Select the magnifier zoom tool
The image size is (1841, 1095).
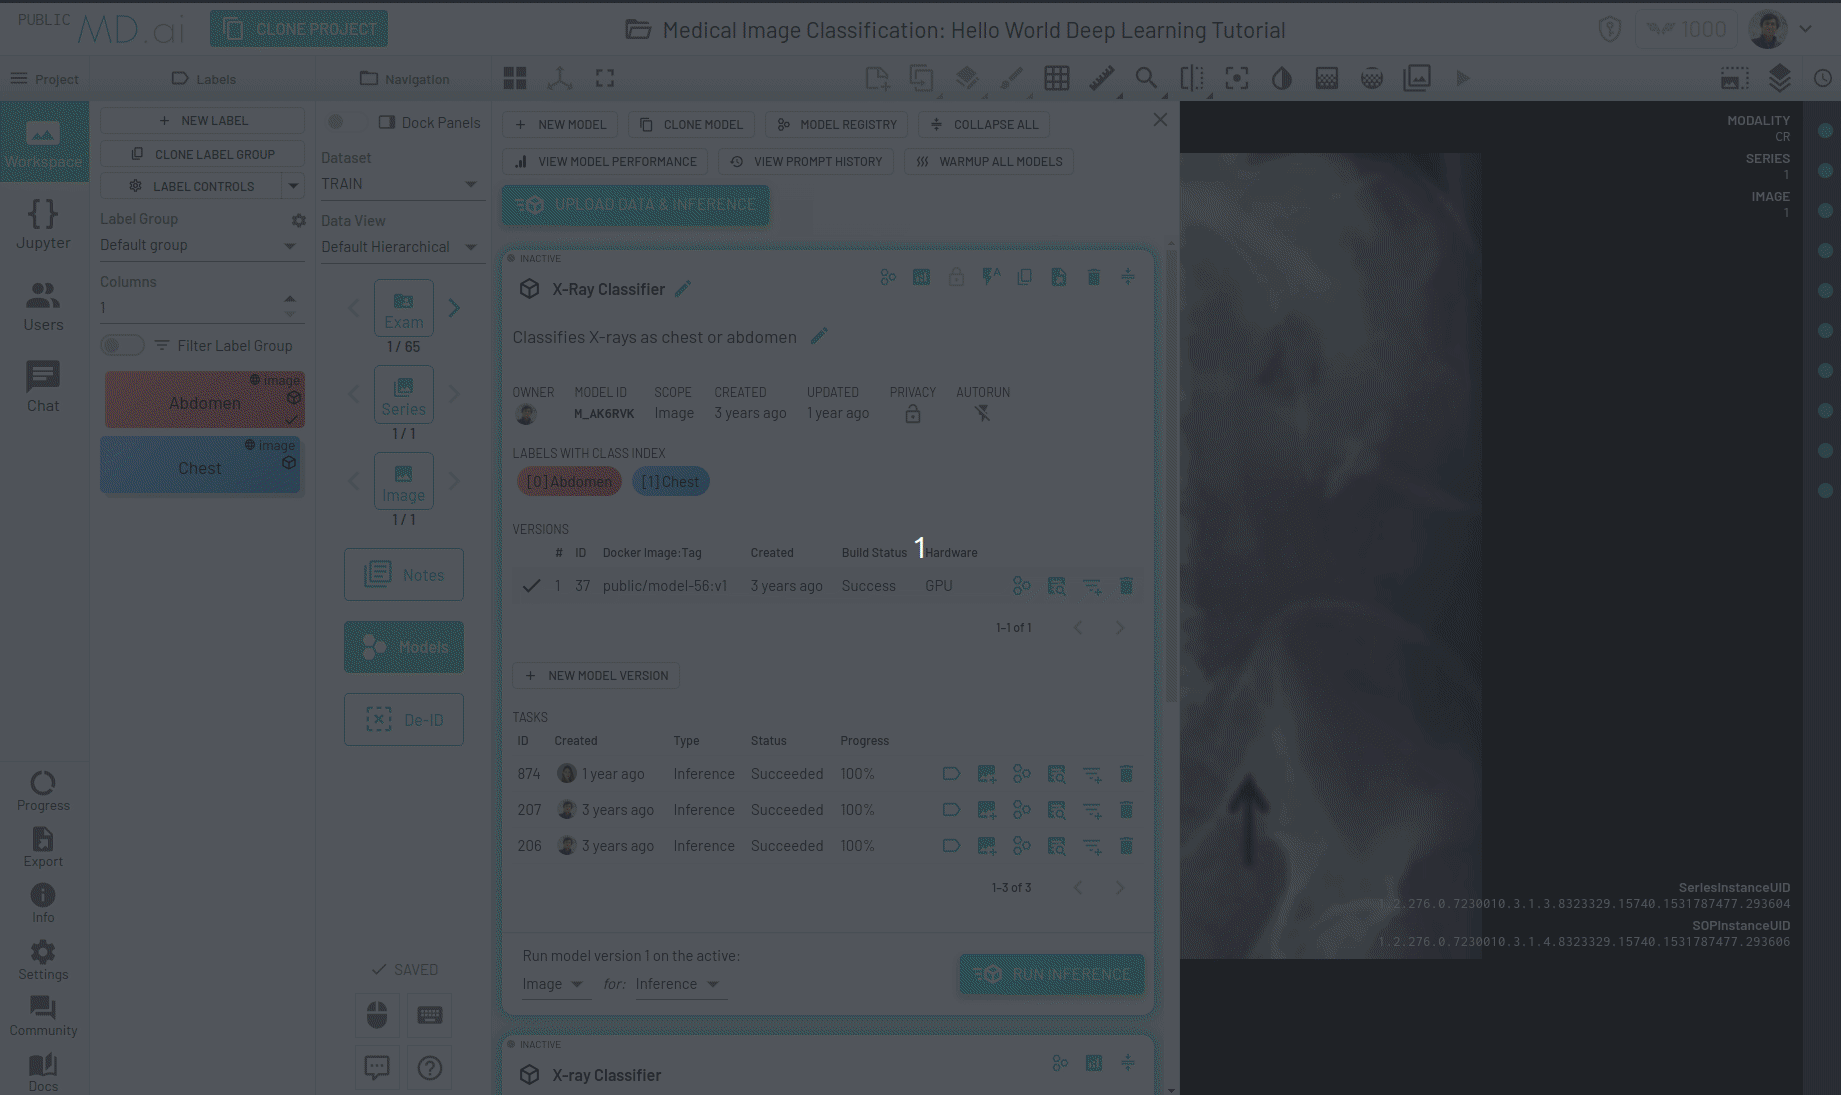click(x=1146, y=78)
